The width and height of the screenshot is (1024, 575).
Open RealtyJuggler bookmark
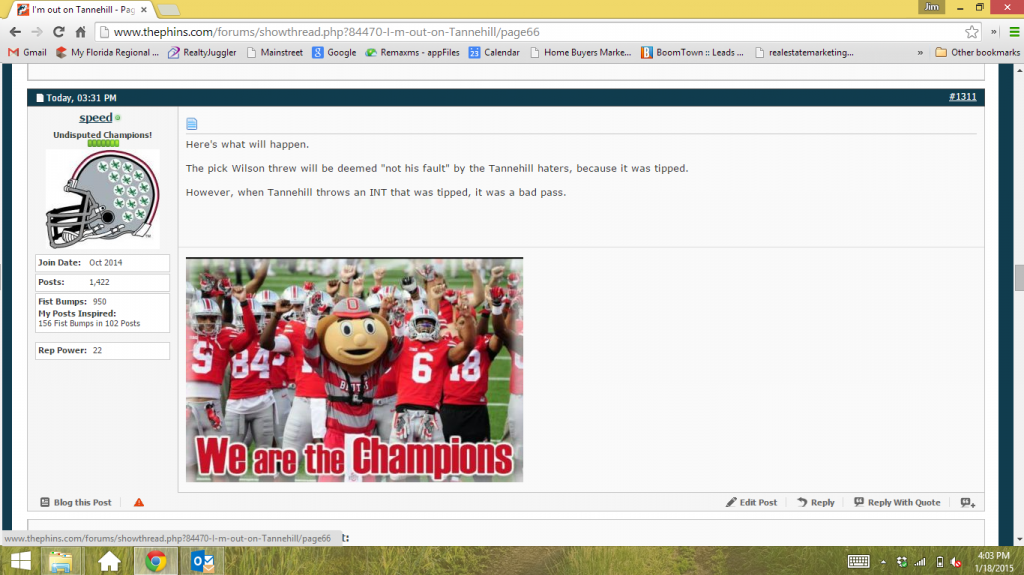click(202, 52)
